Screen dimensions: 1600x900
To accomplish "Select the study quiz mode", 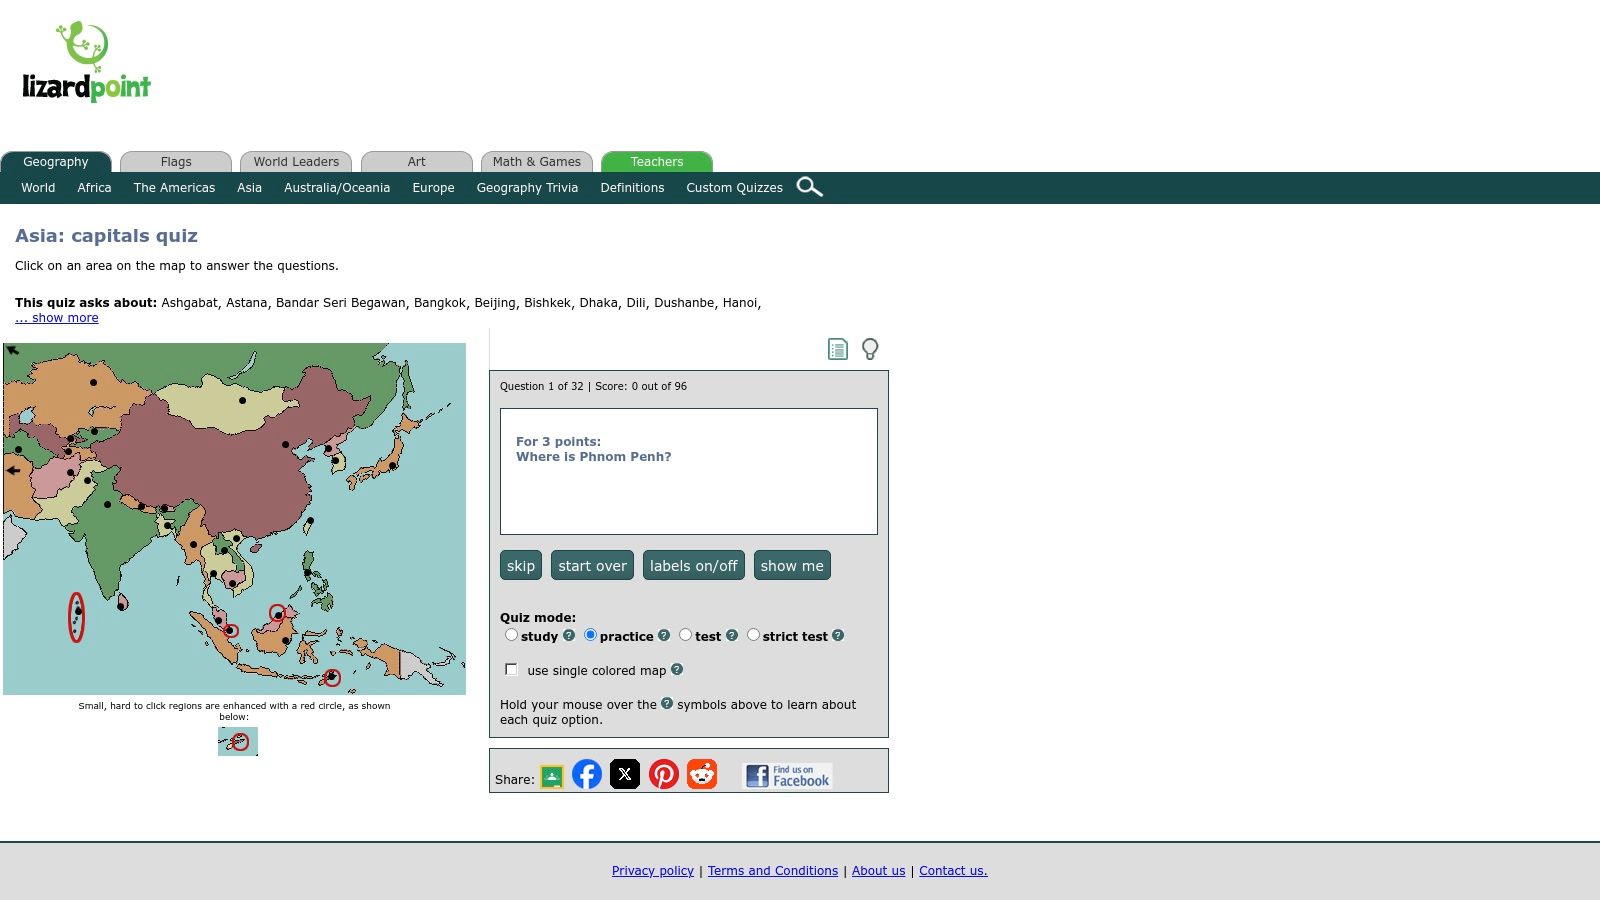I will click(511, 635).
